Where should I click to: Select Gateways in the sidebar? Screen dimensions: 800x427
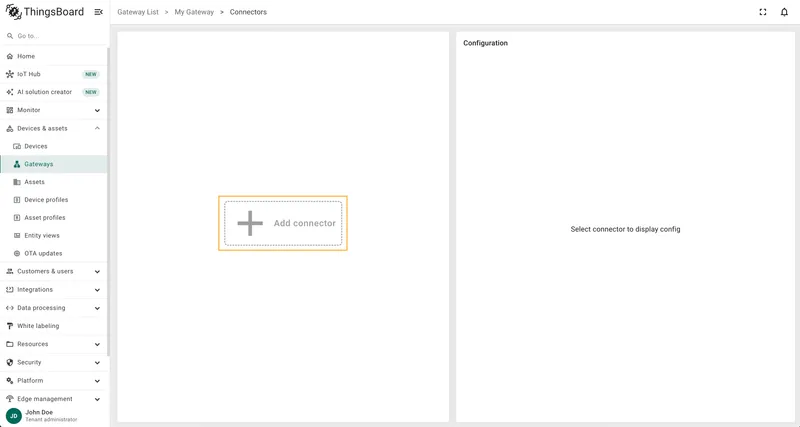[x=54, y=164]
